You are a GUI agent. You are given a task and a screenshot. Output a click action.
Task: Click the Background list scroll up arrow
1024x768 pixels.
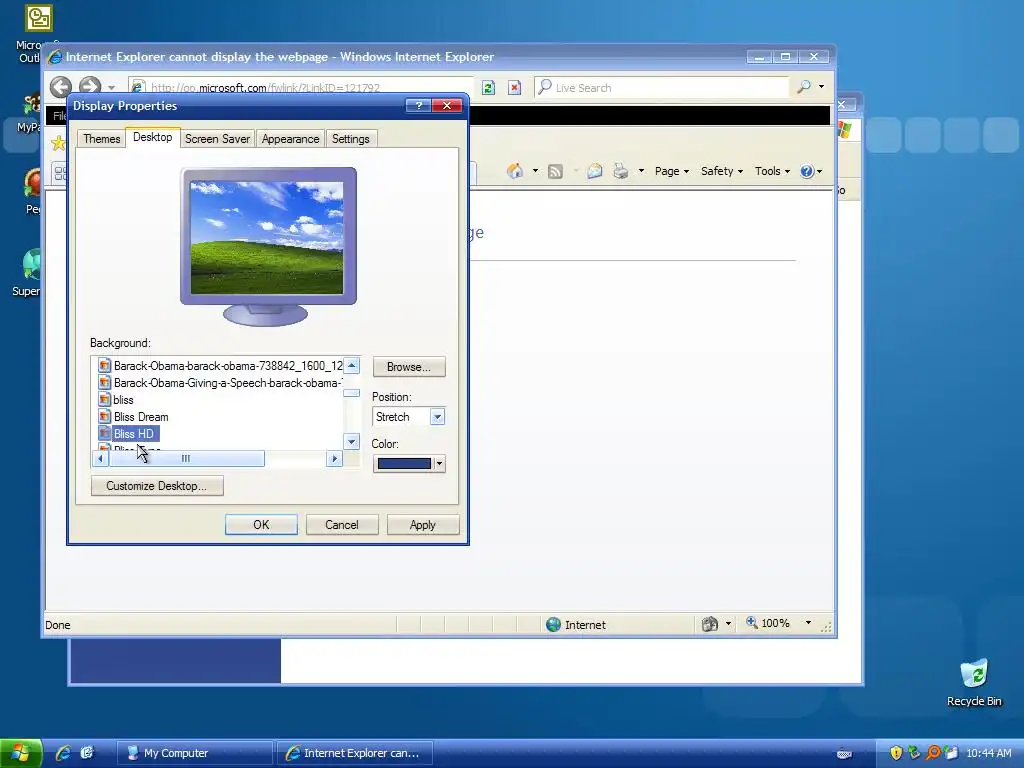pos(351,366)
